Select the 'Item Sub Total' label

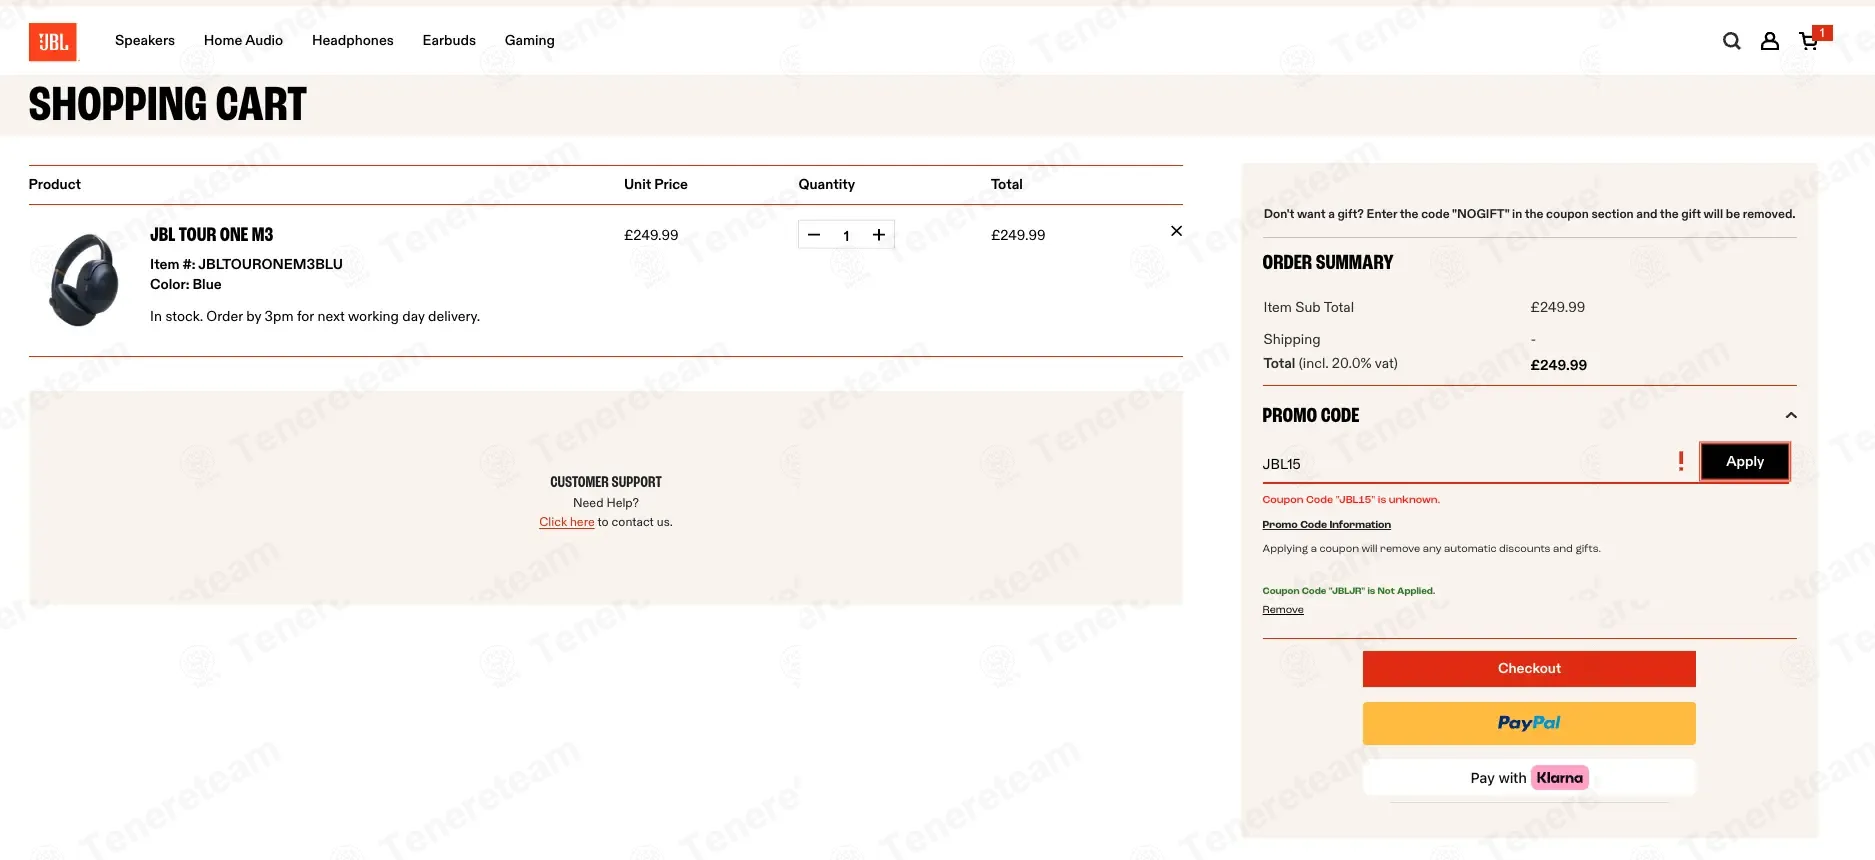pos(1308,307)
